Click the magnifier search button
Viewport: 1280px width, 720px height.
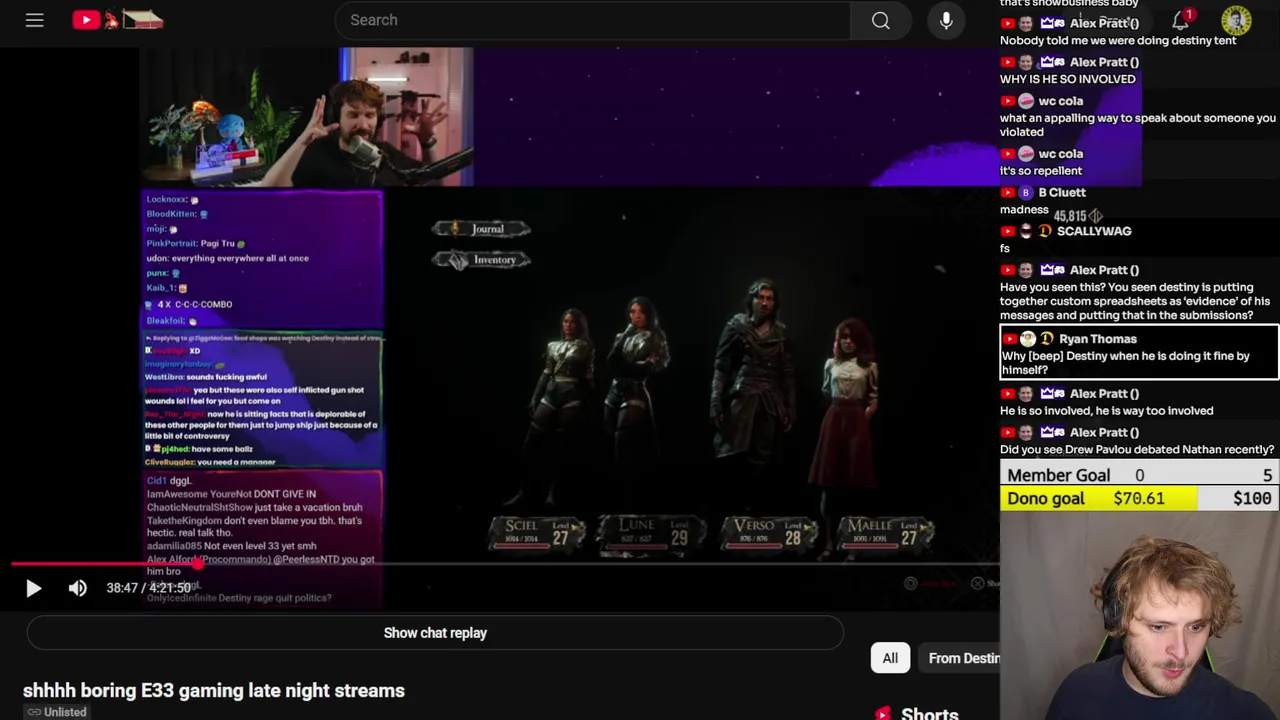(x=881, y=20)
